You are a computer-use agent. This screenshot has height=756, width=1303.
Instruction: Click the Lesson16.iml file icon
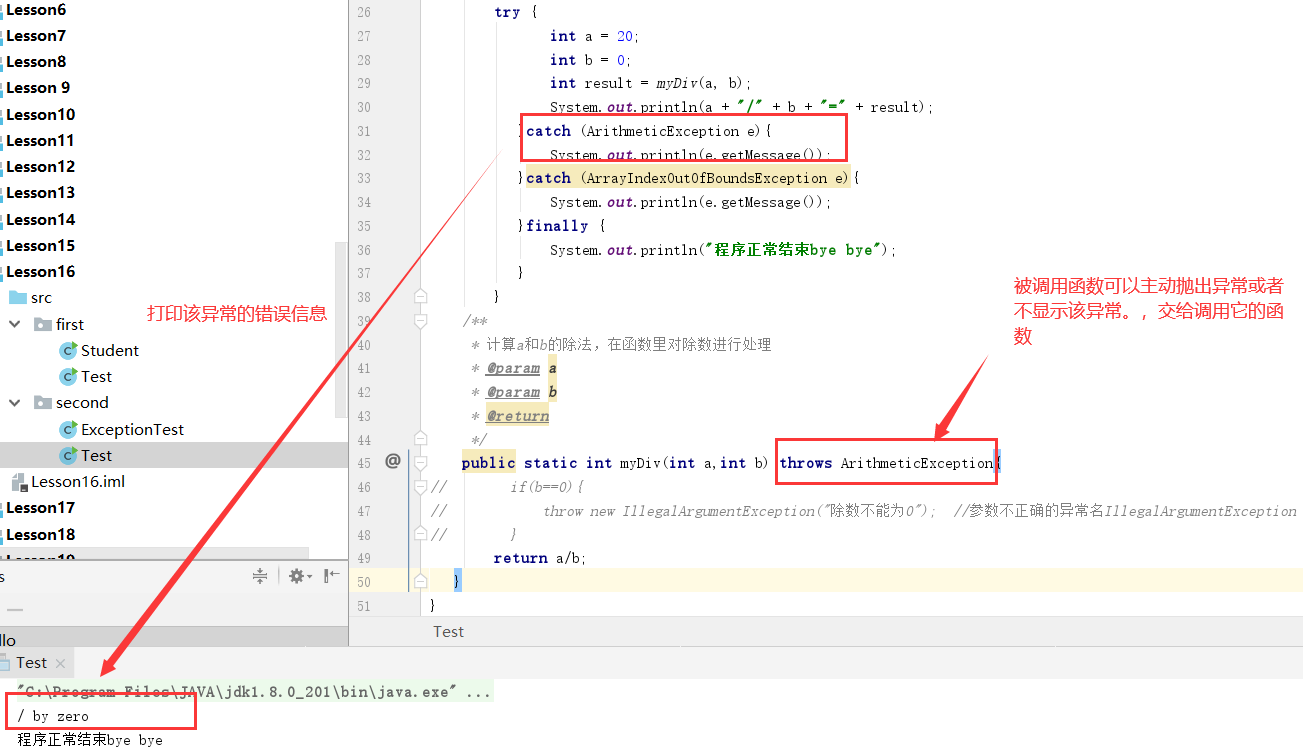point(18,482)
